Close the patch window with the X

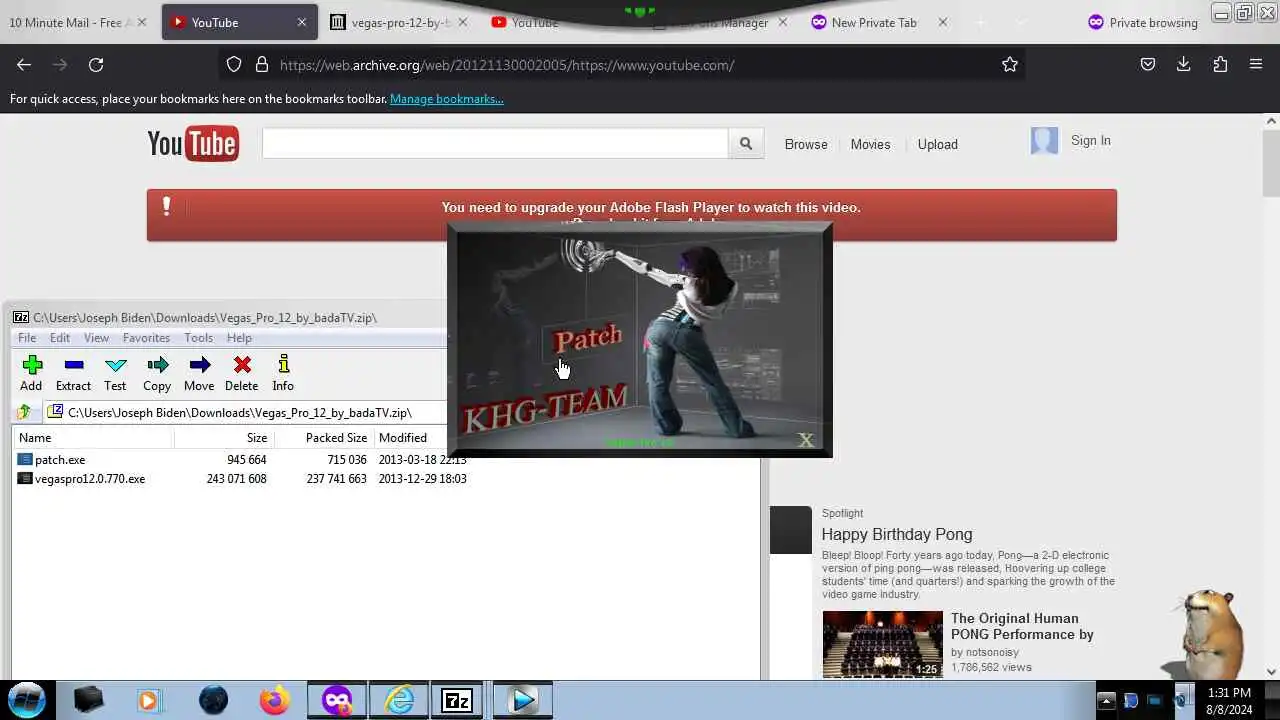(806, 440)
